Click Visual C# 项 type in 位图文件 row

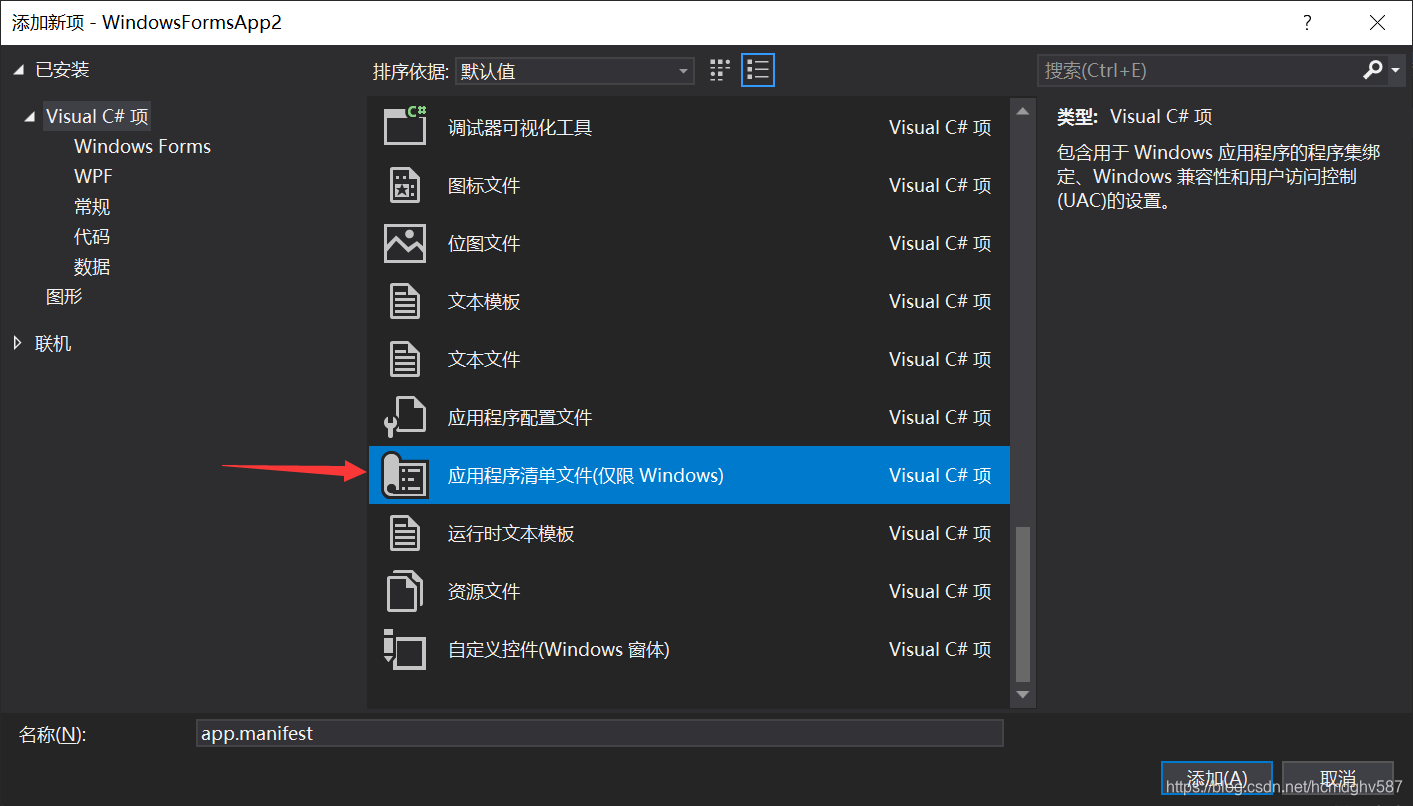point(940,243)
